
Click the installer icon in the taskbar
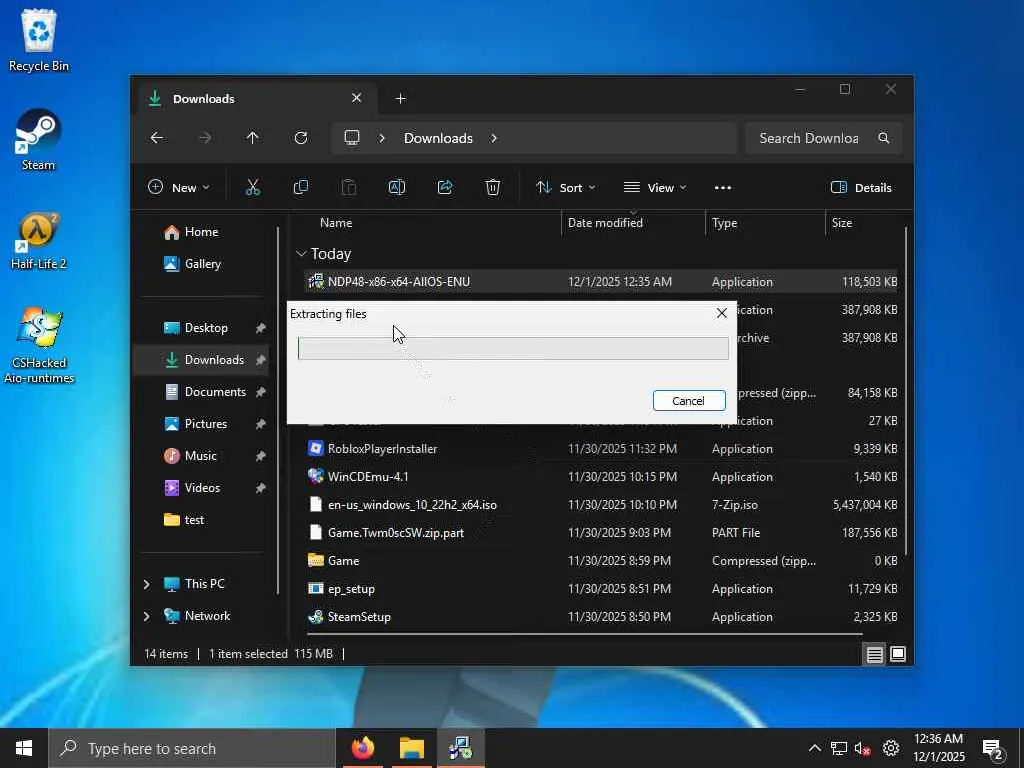[x=460, y=748]
